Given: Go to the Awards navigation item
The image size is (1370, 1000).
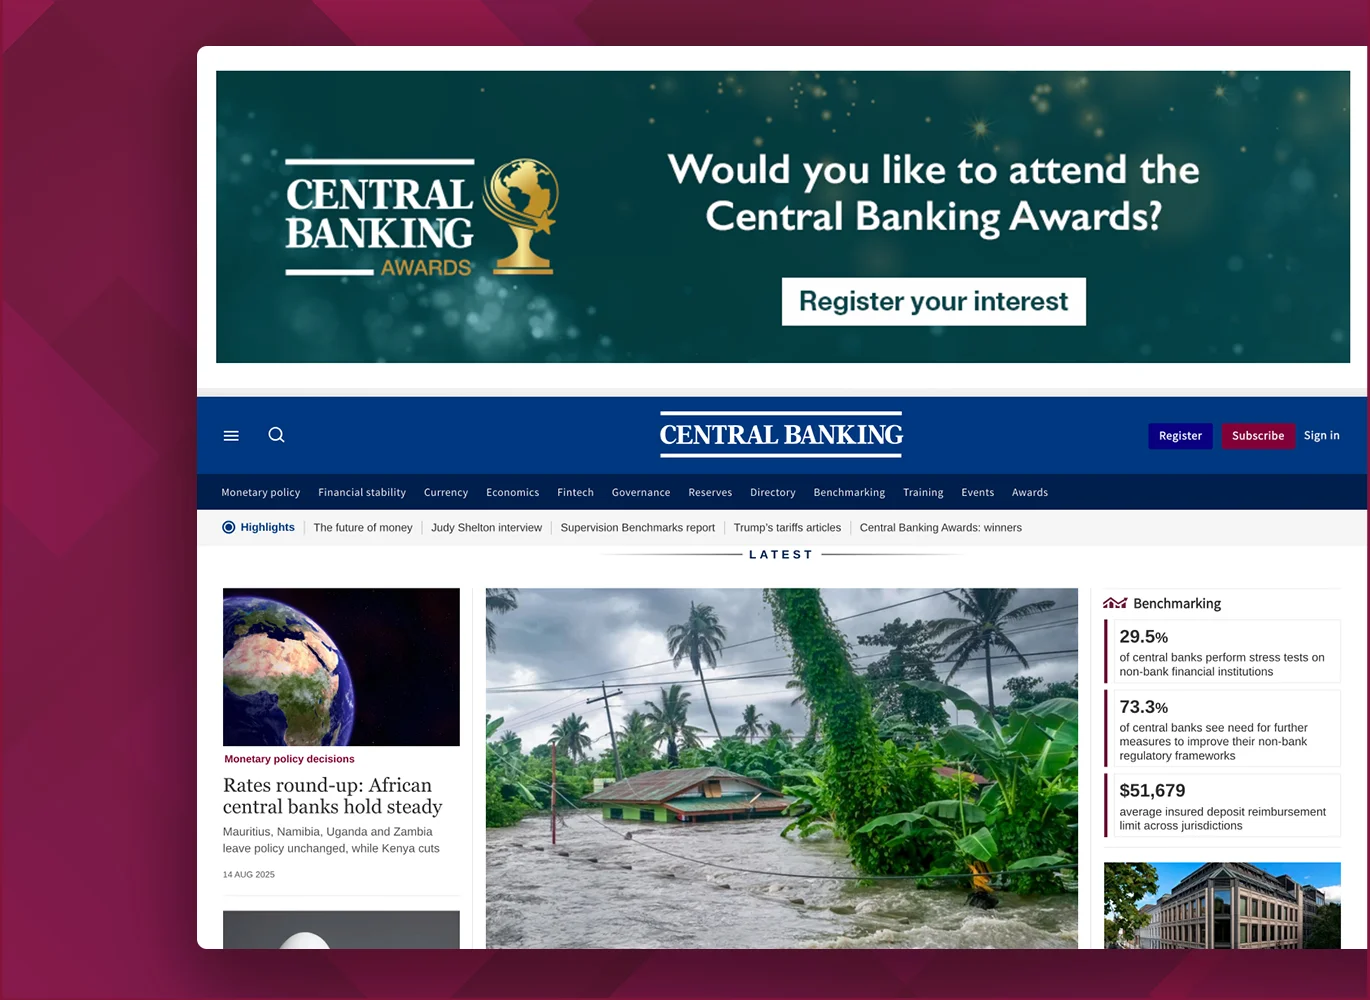Looking at the screenshot, I should click(1029, 492).
